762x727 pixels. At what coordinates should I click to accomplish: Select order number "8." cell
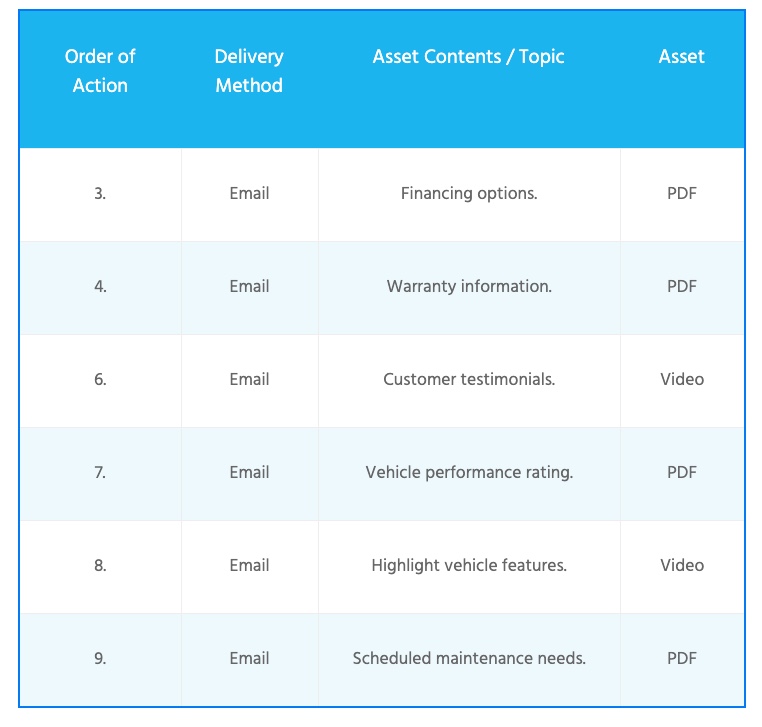100,565
